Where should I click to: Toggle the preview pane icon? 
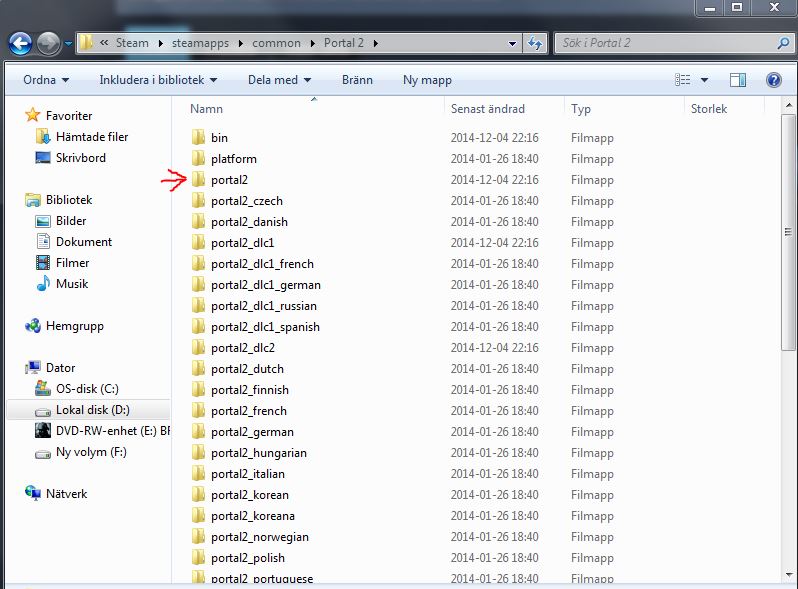click(737, 80)
